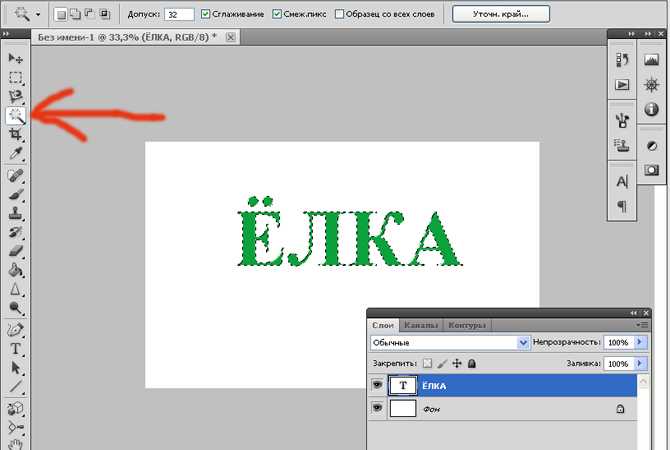Open the Paragraph panel icon

[622, 206]
